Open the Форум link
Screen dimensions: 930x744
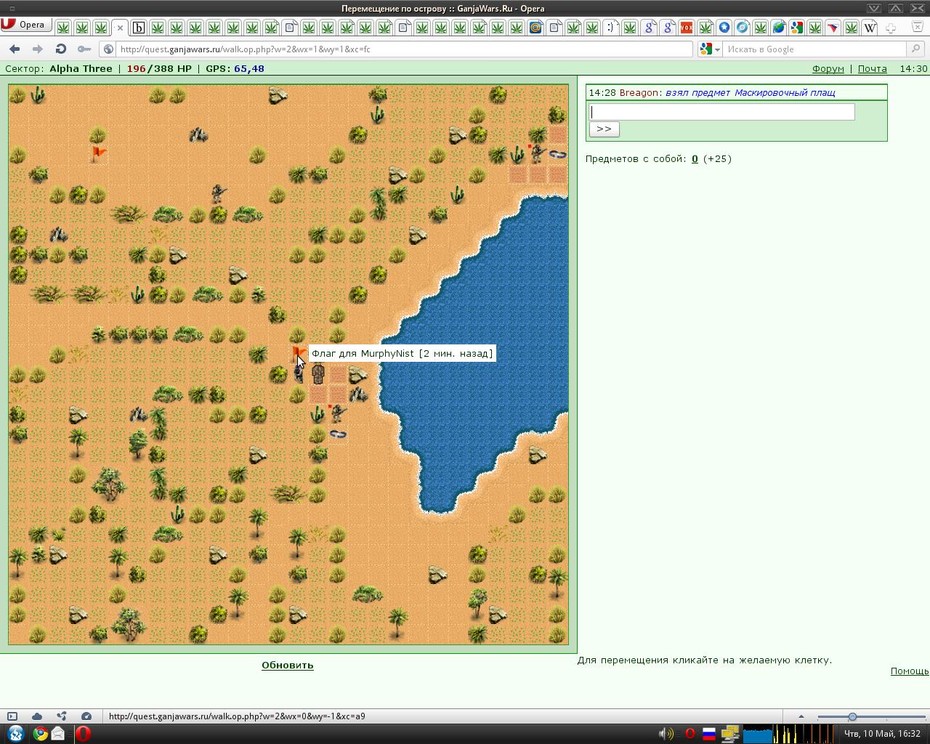pyautogui.click(x=828, y=69)
